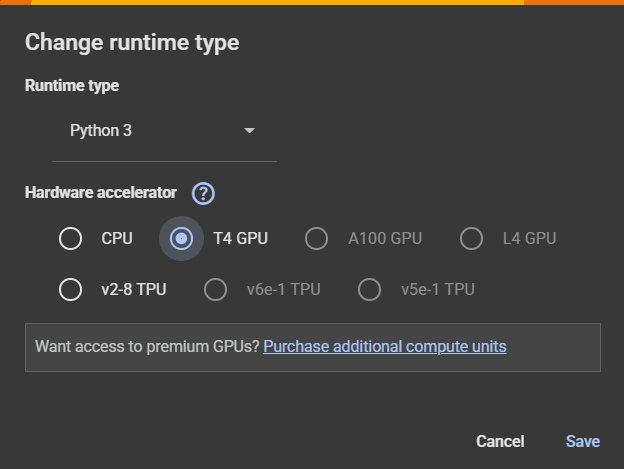
Task: Click the v5e-1 TPU label text
Action: (438, 289)
